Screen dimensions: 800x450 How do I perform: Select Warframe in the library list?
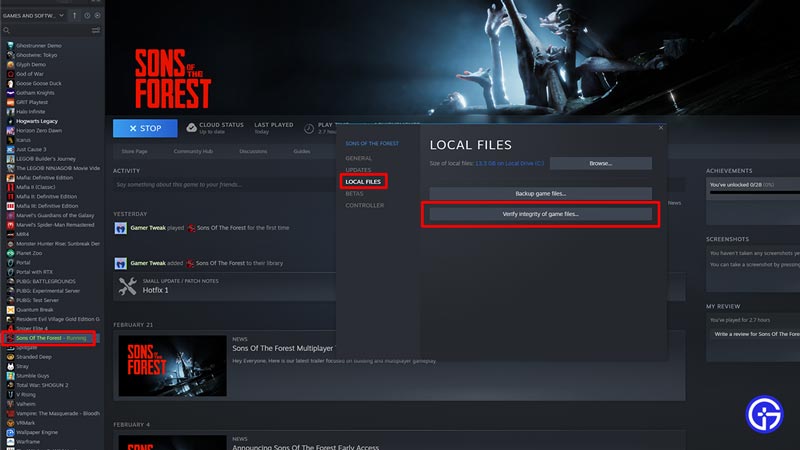pyautogui.click(x=28, y=442)
